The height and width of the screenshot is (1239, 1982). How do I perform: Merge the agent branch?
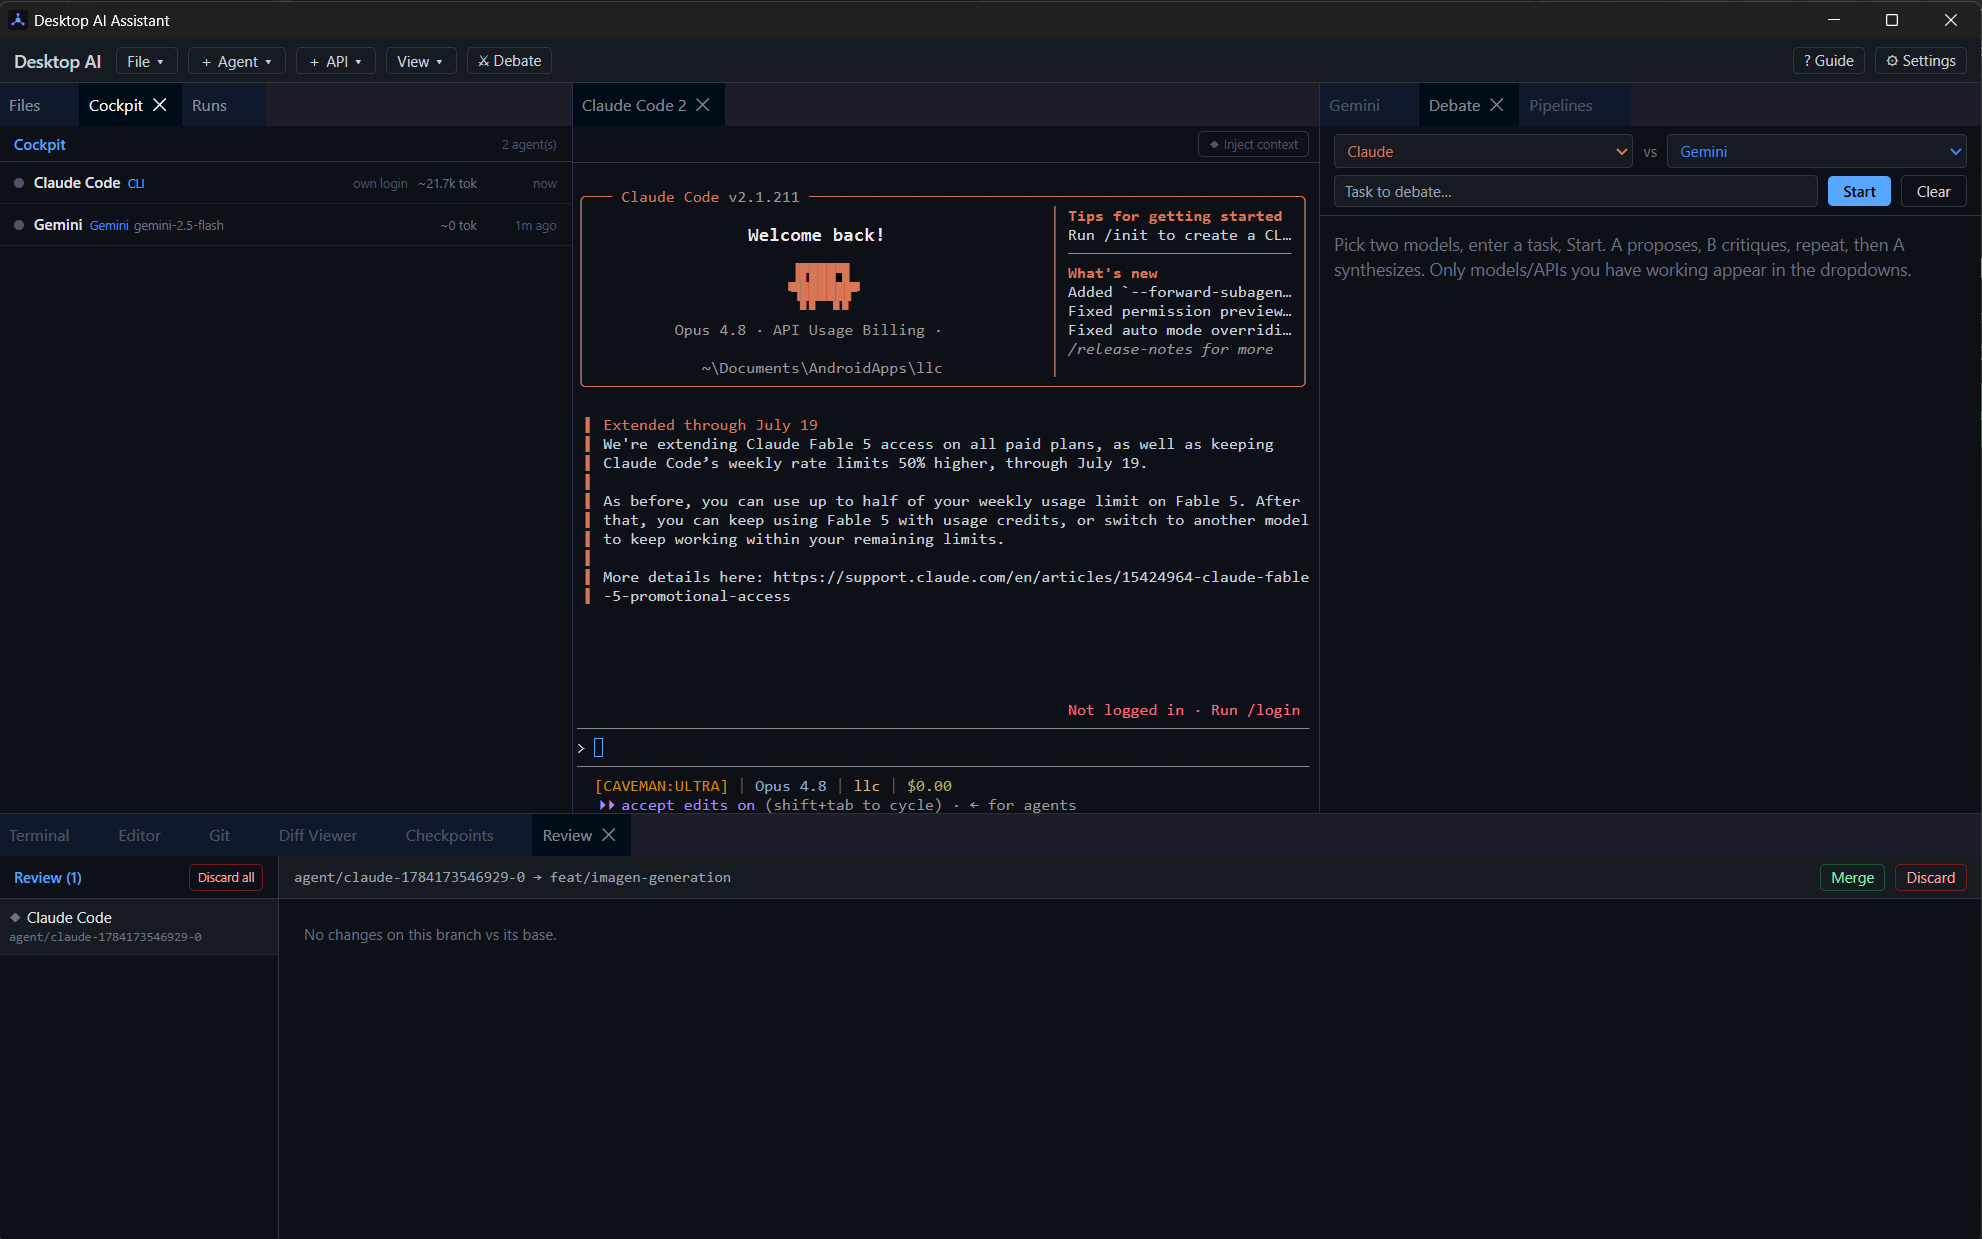[x=1852, y=877]
